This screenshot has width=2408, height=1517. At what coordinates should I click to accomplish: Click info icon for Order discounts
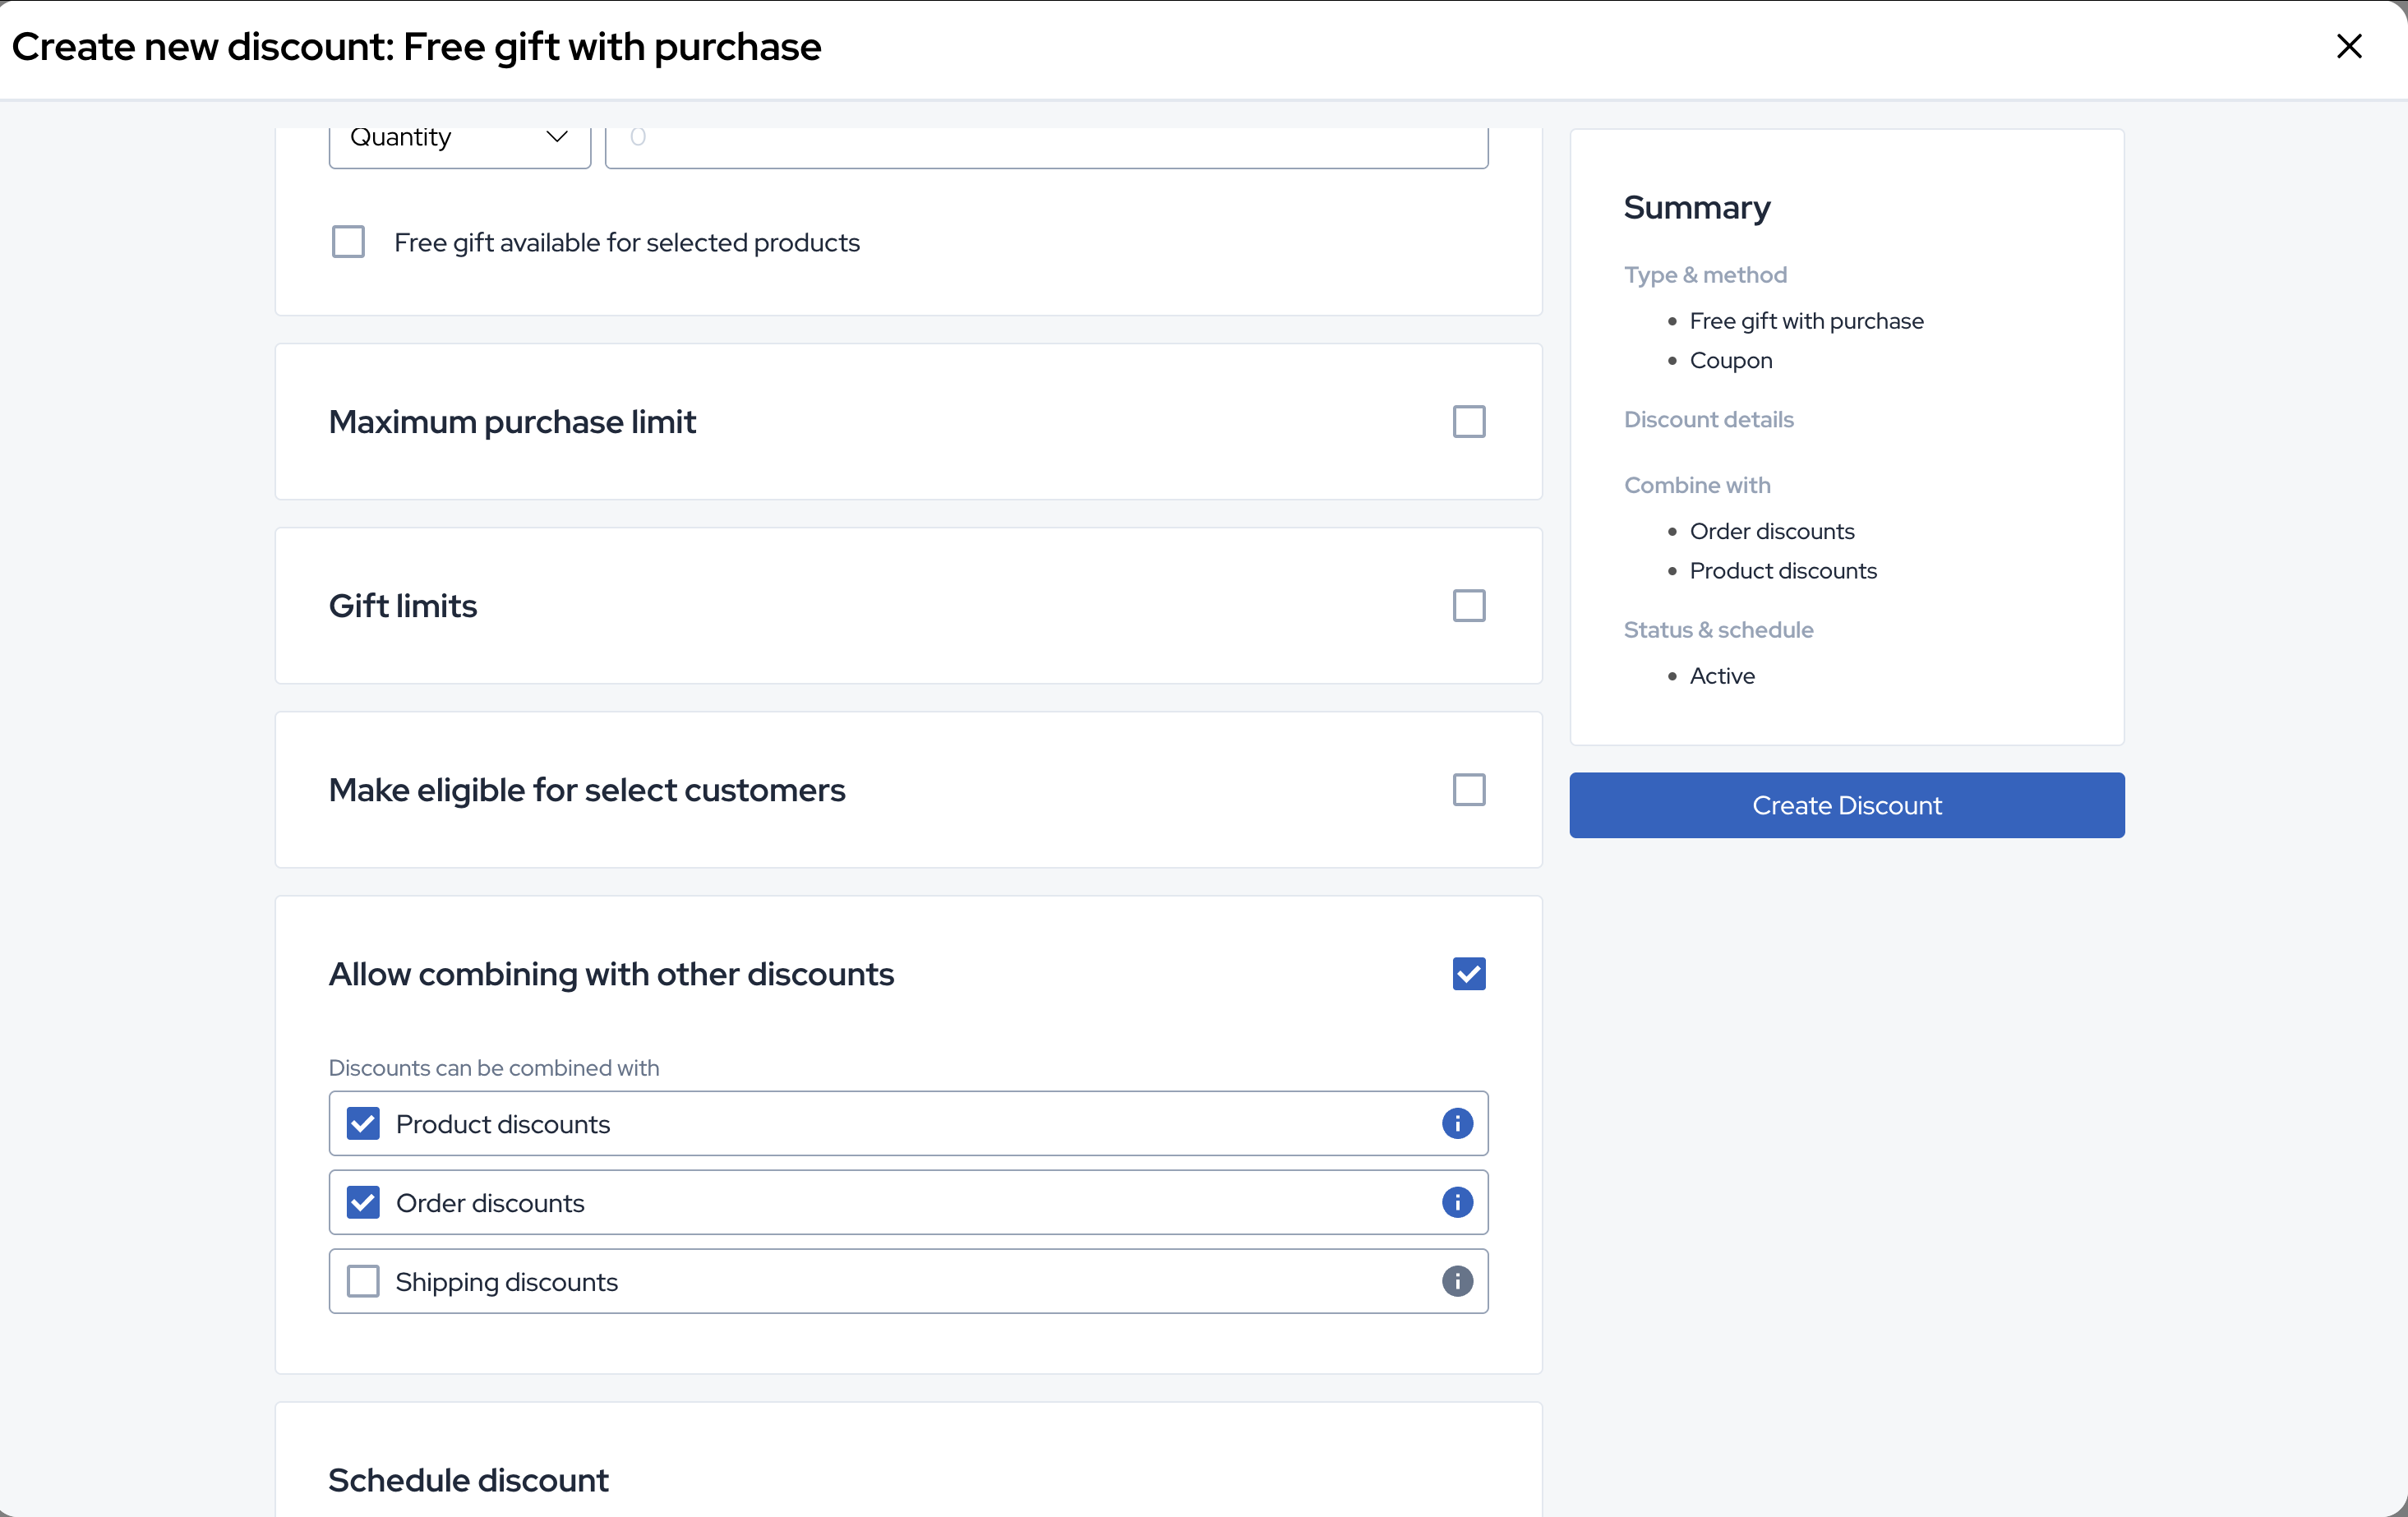(x=1457, y=1202)
